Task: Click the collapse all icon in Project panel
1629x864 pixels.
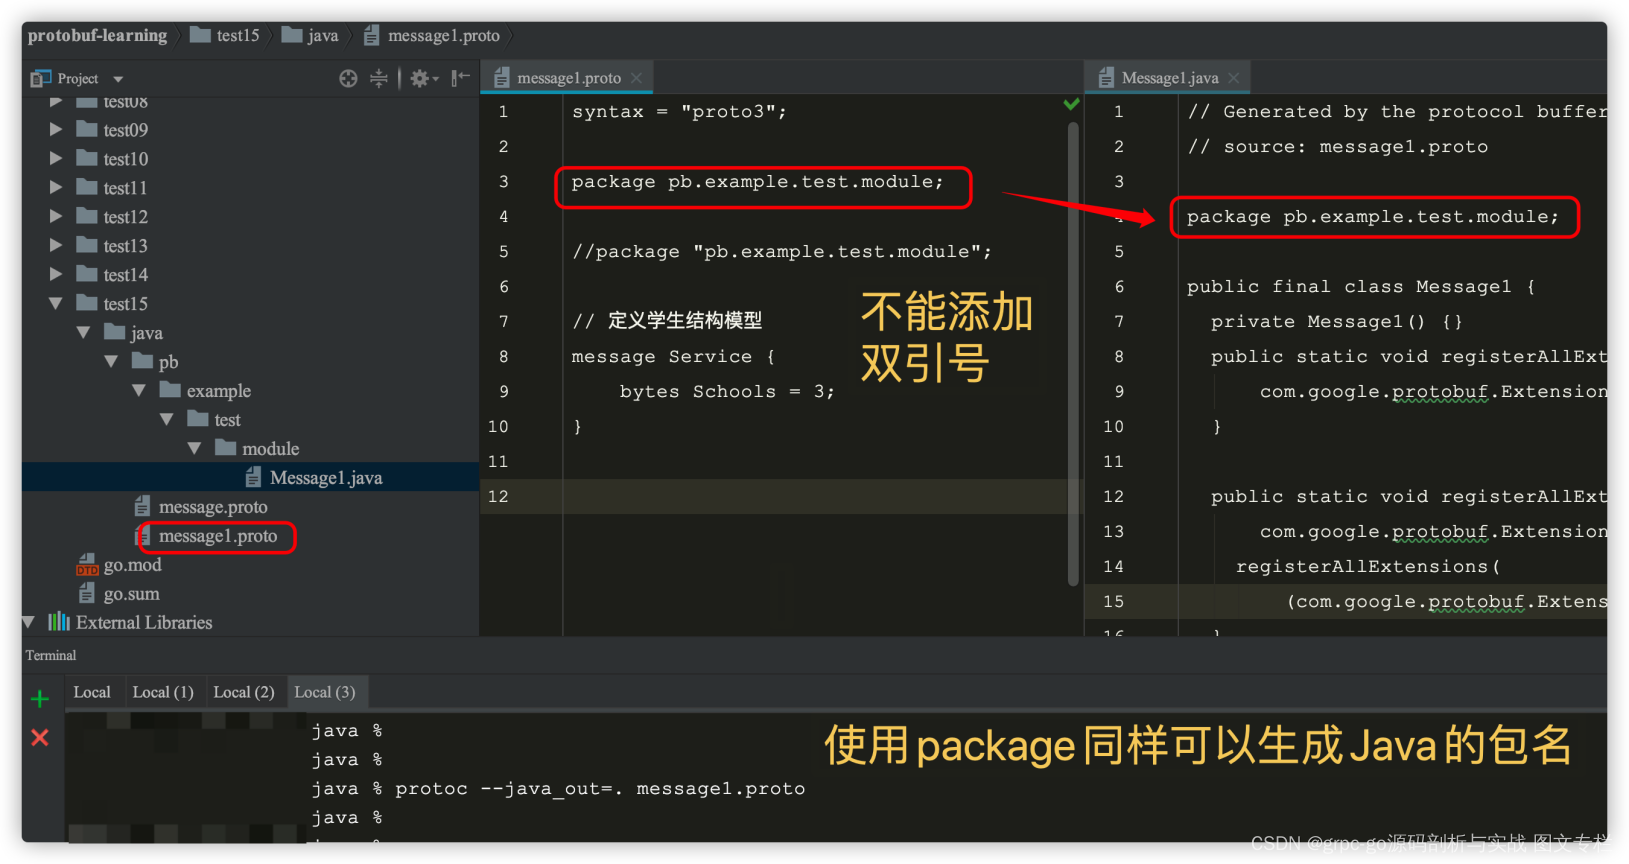Action: [x=379, y=78]
